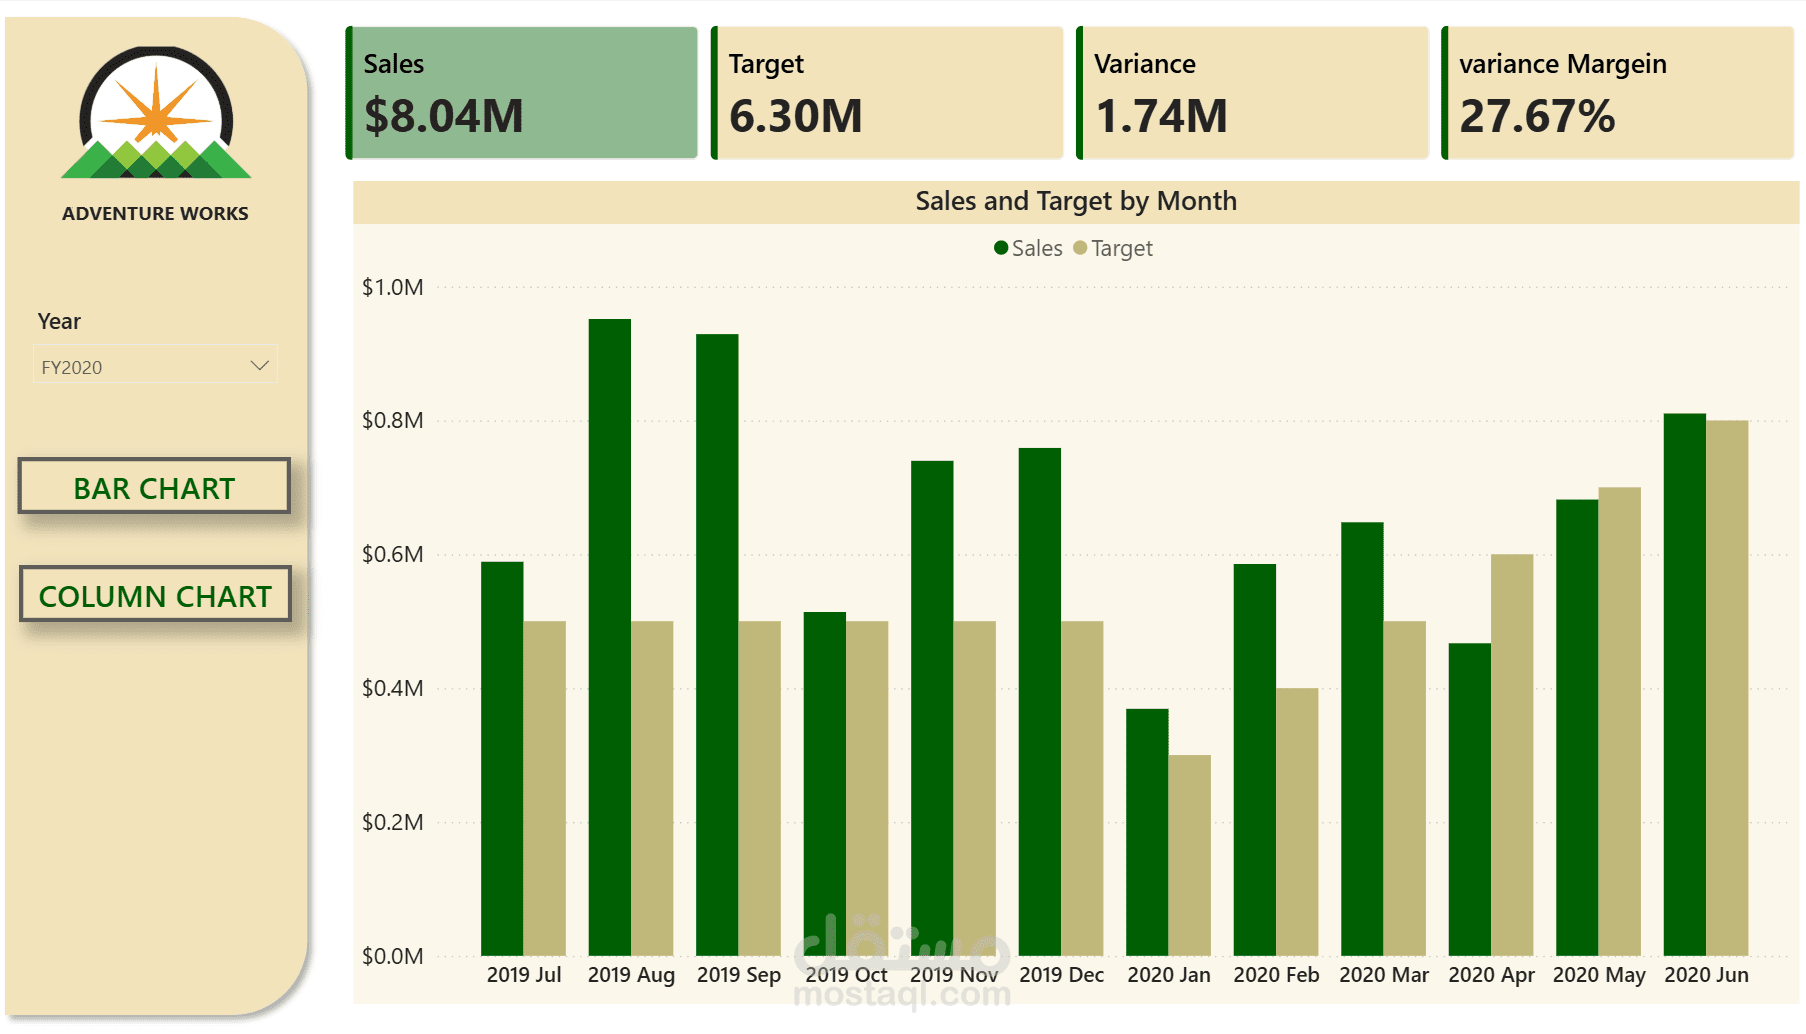Select the Variance 1.74M card
The image size is (1806, 1034).
point(1252,93)
